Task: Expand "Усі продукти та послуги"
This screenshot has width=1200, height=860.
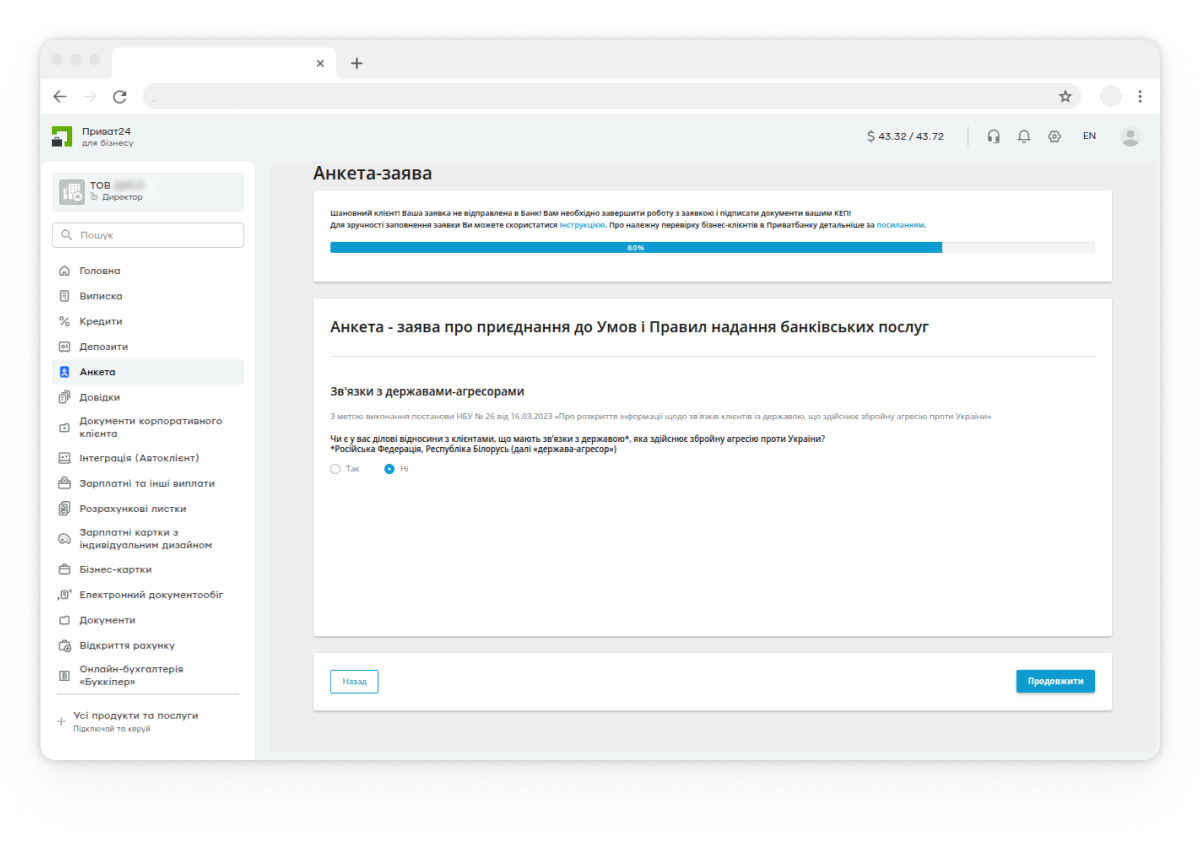Action: (135, 716)
